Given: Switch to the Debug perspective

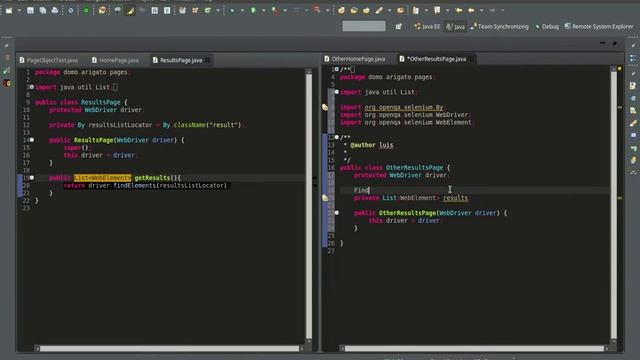Looking at the screenshot, I should pos(547,27).
